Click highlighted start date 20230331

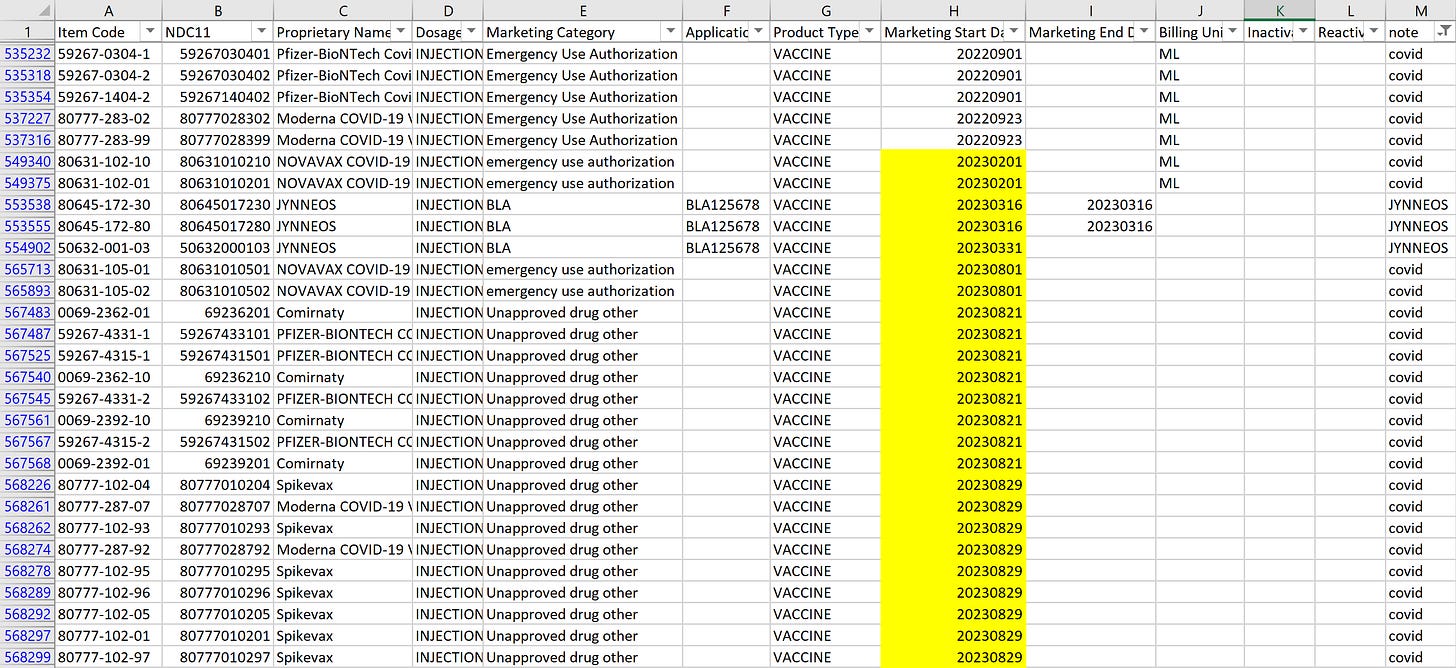[x=953, y=248]
